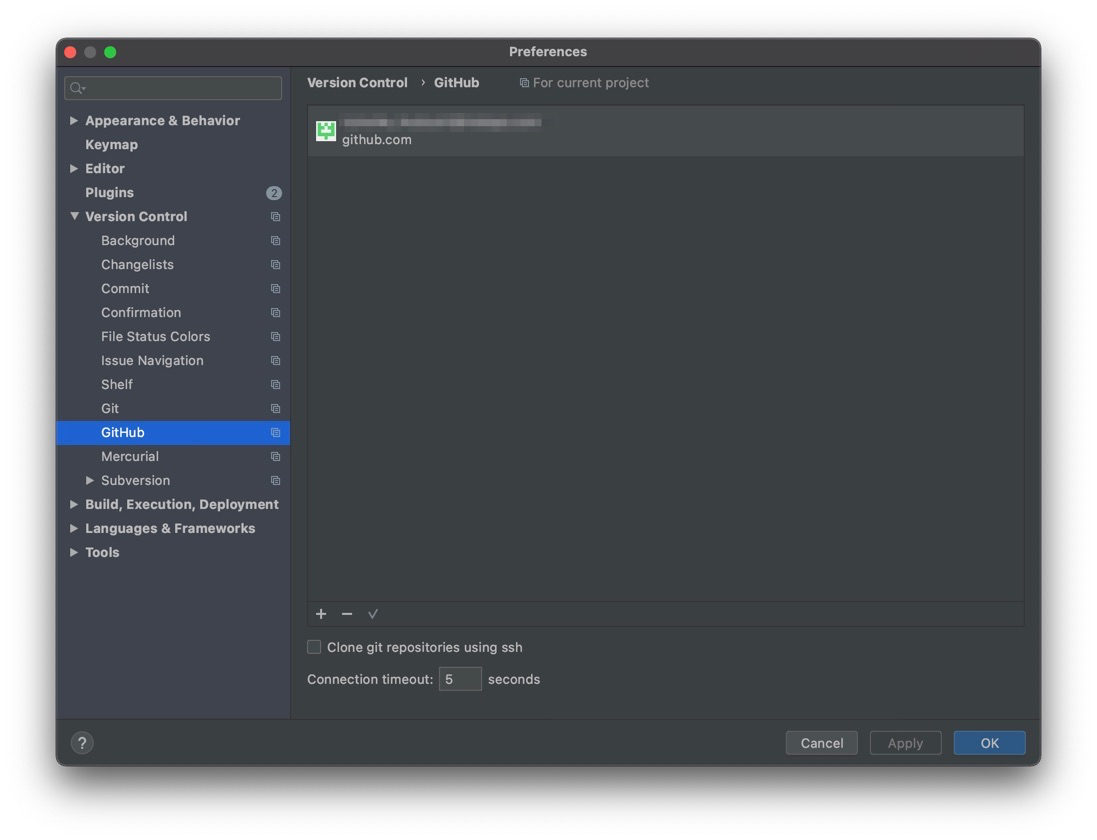The width and height of the screenshot is (1097, 840).
Task: Click the Plugins update count badge
Action: tap(274, 193)
